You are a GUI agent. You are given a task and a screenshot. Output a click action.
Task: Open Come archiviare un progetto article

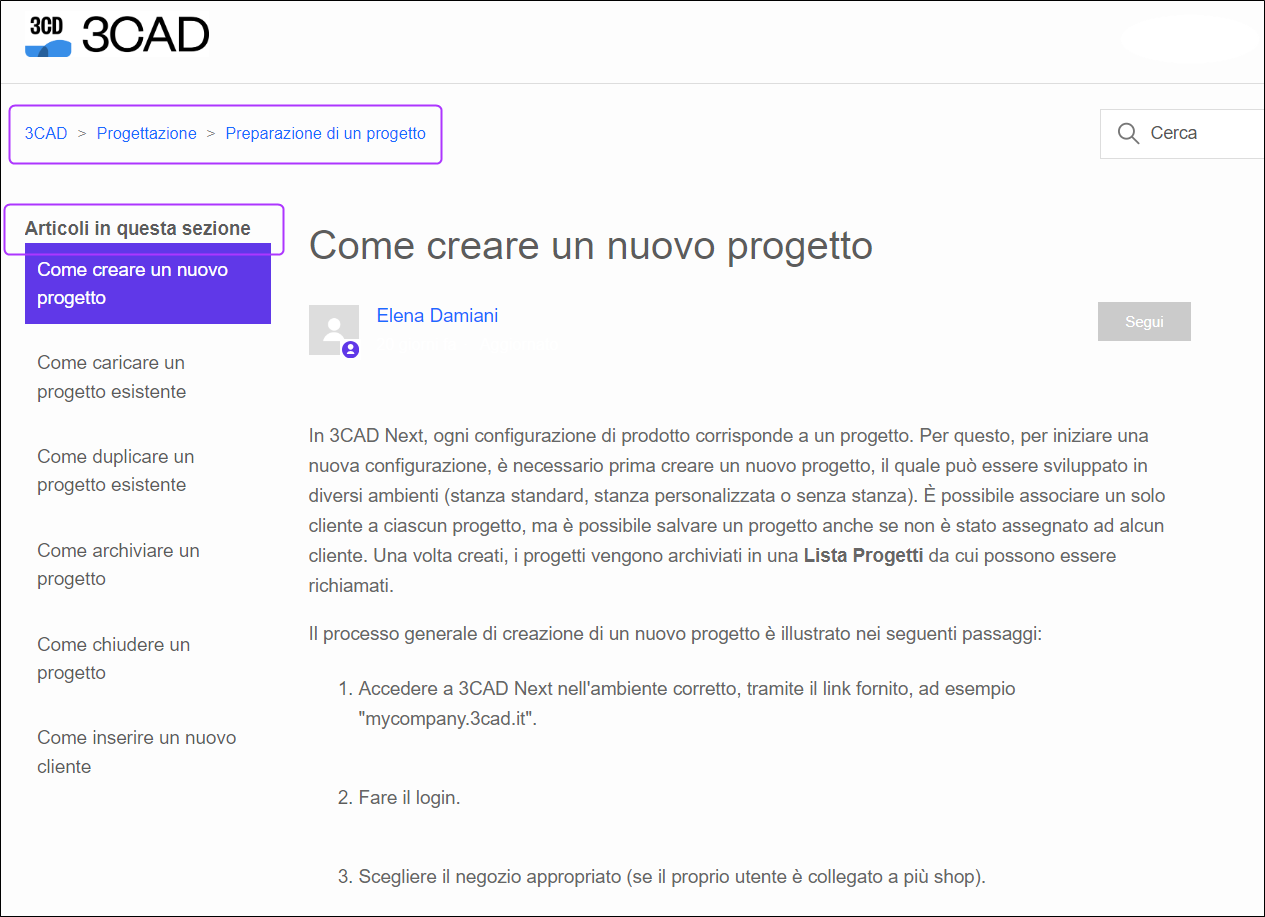pyautogui.click(x=118, y=565)
